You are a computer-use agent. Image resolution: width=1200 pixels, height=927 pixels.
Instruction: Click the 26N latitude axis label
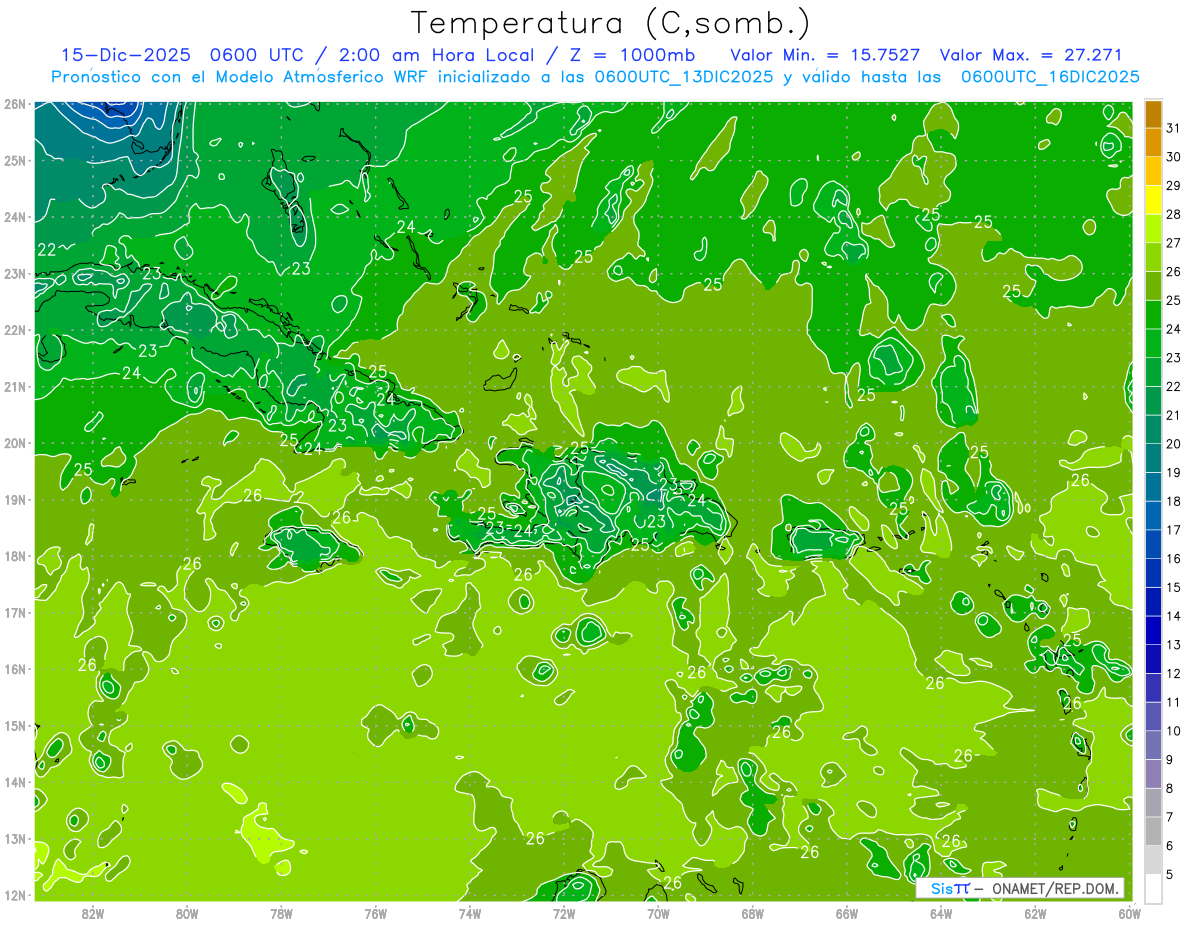click(15, 104)
